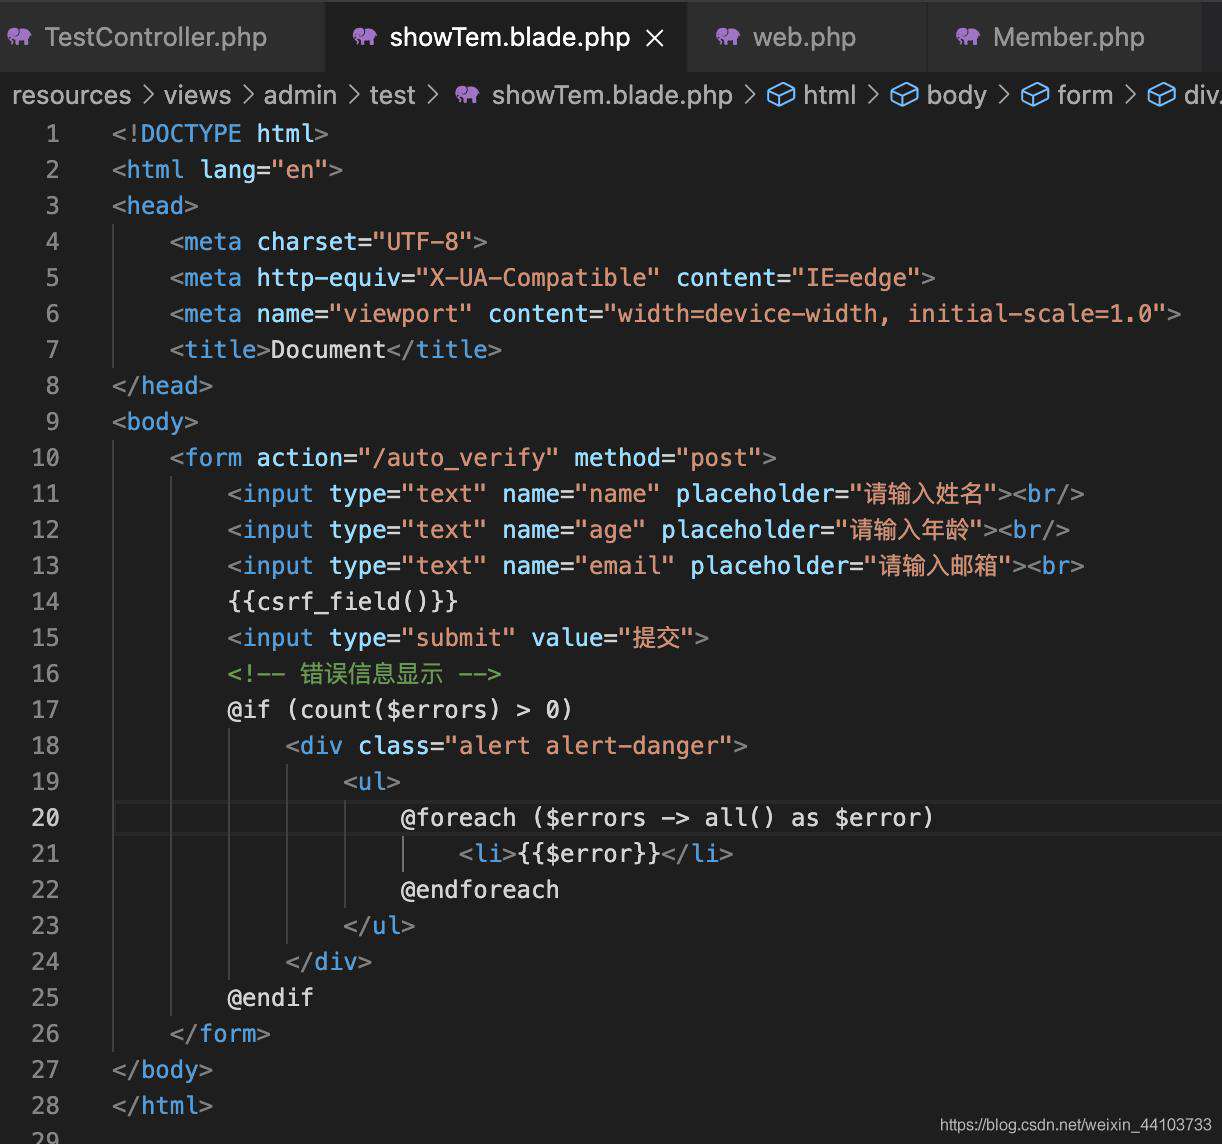
Task: Expand chevron after test in breadcrumb
Action: point(432,95)
